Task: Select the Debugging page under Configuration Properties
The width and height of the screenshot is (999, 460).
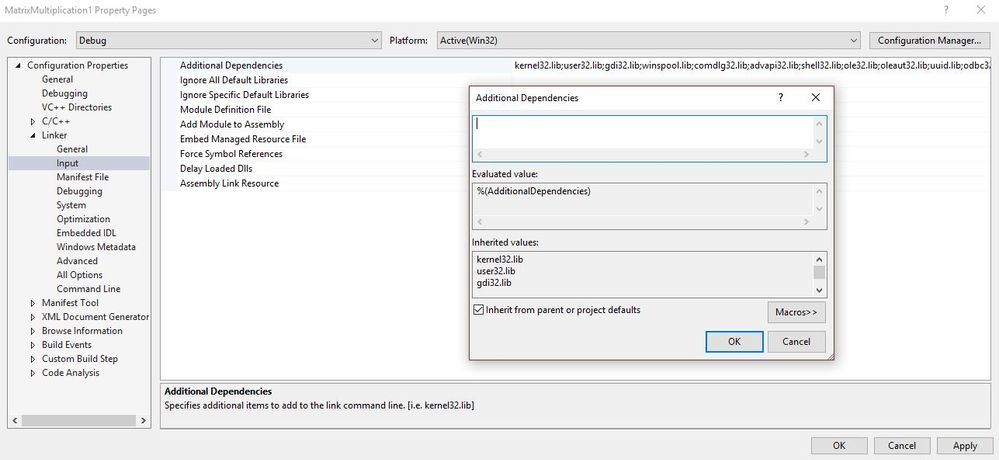Action: pos(64,94)
